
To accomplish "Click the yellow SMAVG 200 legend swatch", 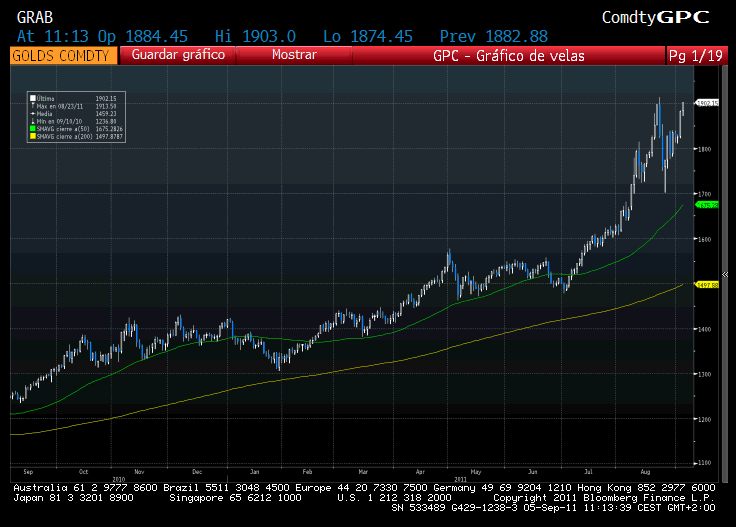I will (x=33, y=136).
